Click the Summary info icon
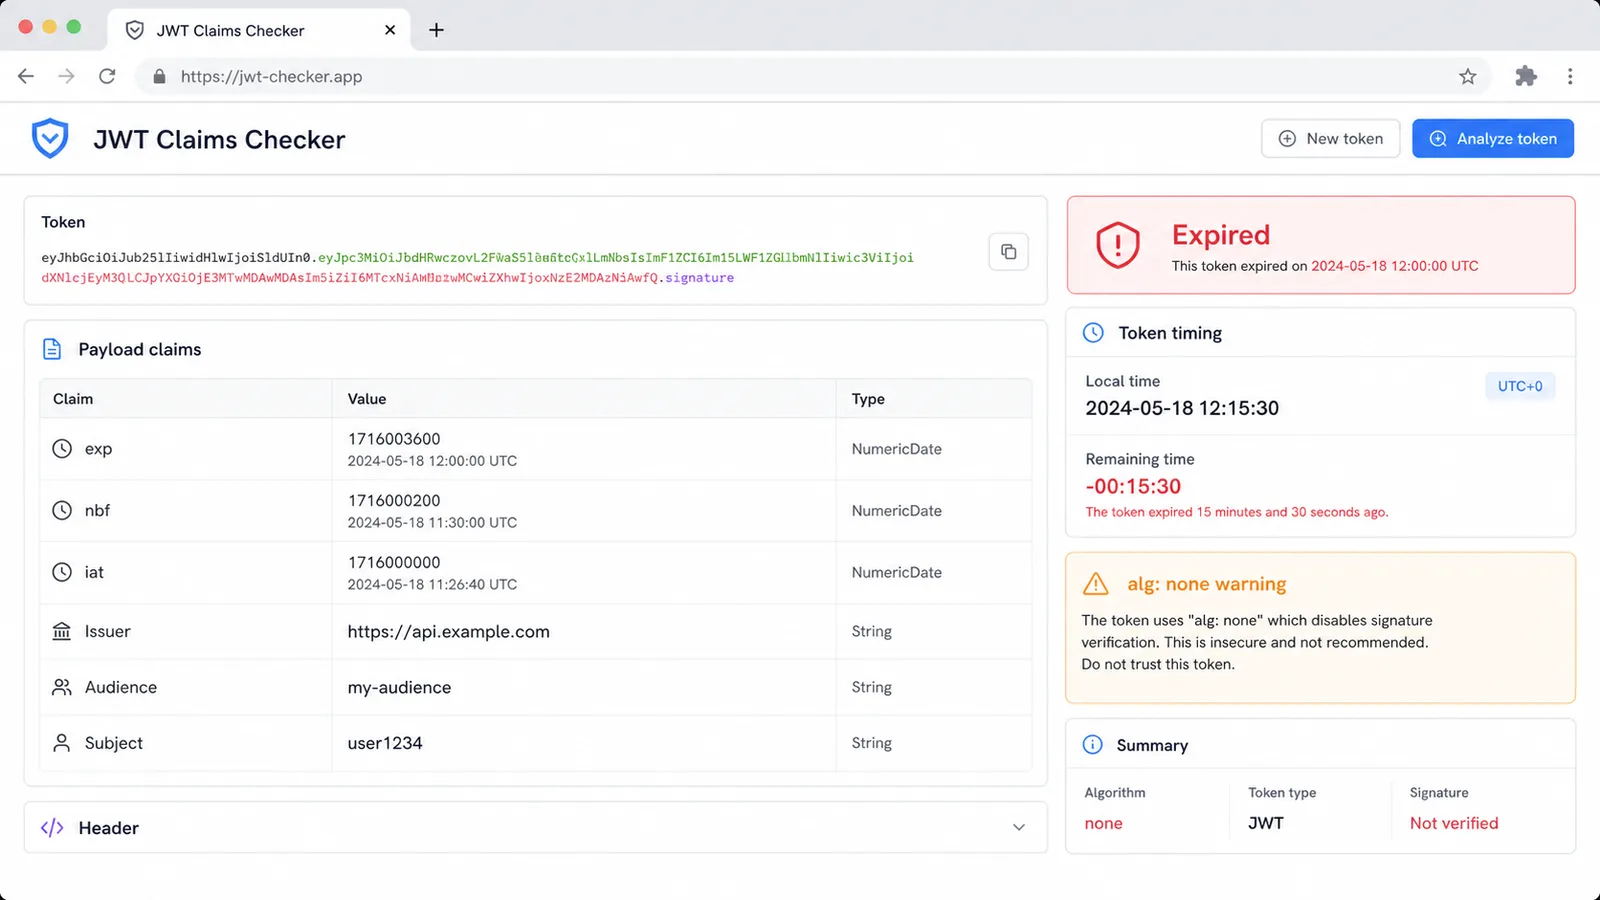 click(x=1093, y=745)
